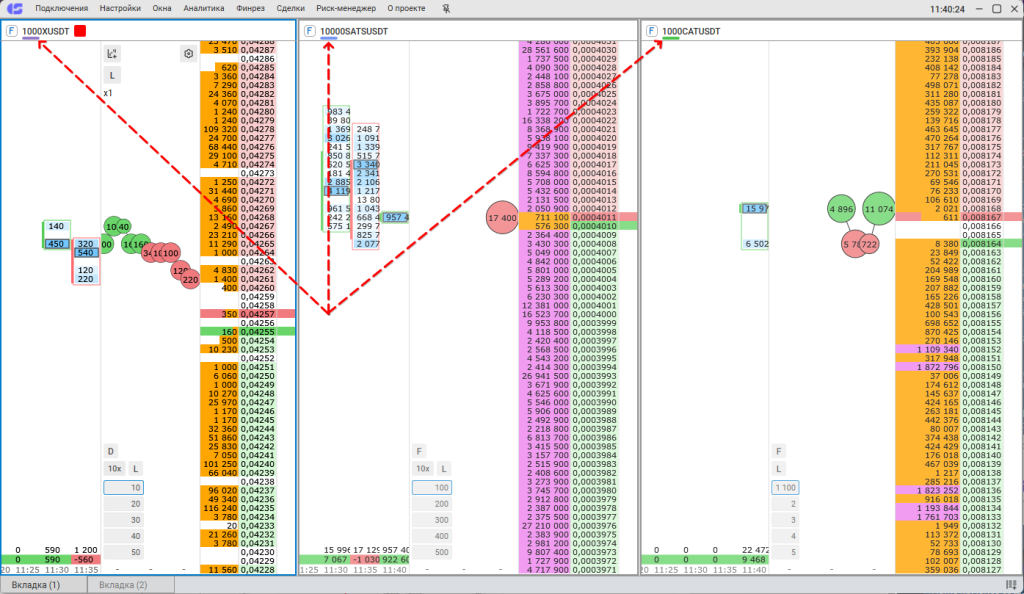This screenshot has width=1024, height=594.
Task: Open the Настройки menu
Action: click(x=120, y=8)
